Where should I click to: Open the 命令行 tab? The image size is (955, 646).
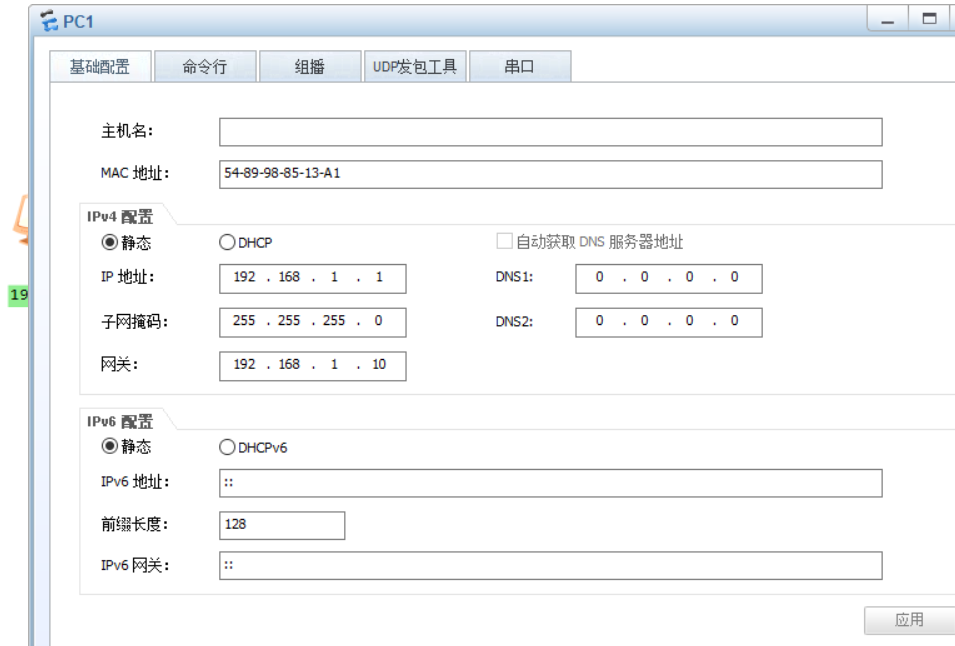pyautogui.click(x=205, y=66)
